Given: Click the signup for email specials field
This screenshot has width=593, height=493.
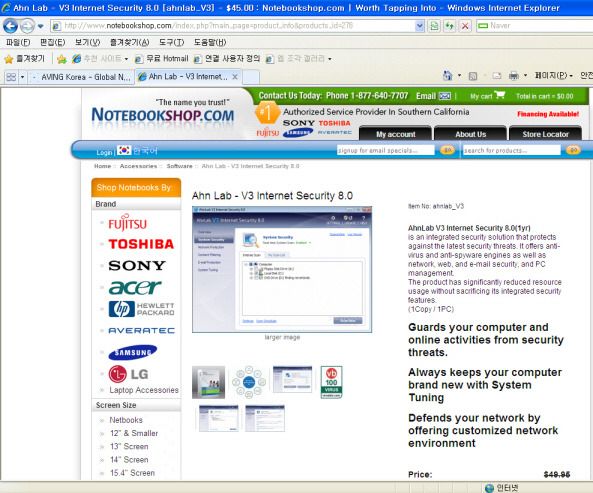Looking at the screenshot, I should [386, 150].
